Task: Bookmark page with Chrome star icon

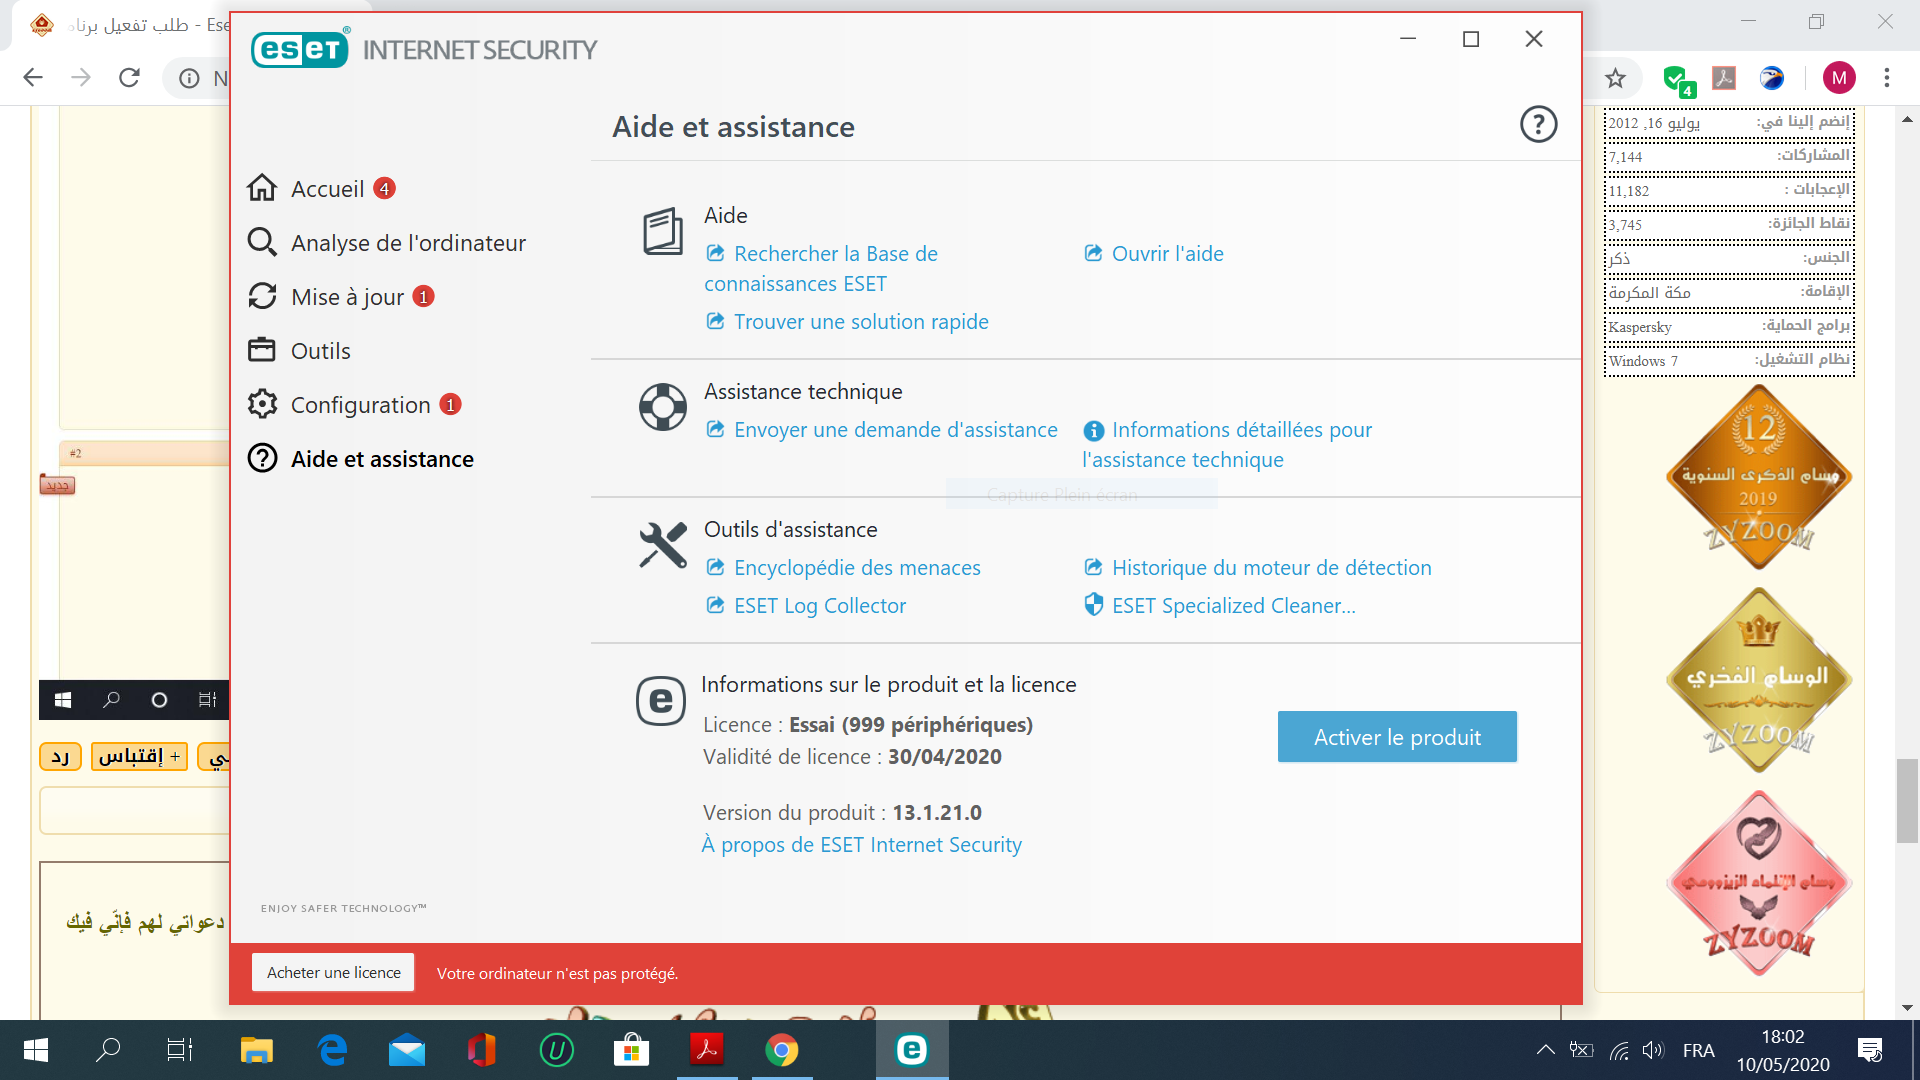Action: tap(1615, 77)
